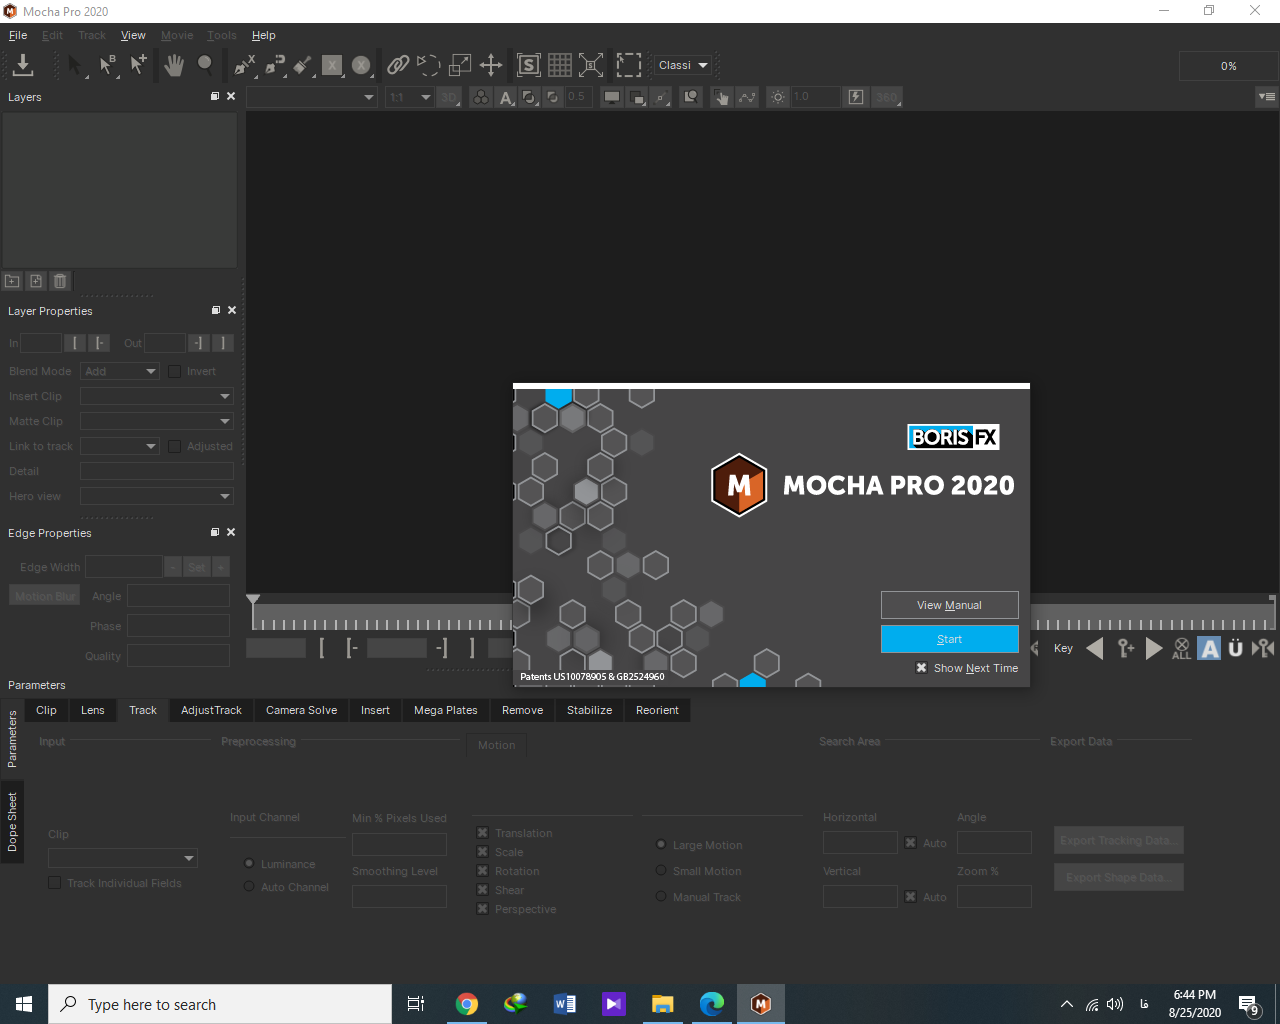This screenshot has width=1280, height=1024.
Task: Click the Export Shape Data button
Action: pos(1119,877)
